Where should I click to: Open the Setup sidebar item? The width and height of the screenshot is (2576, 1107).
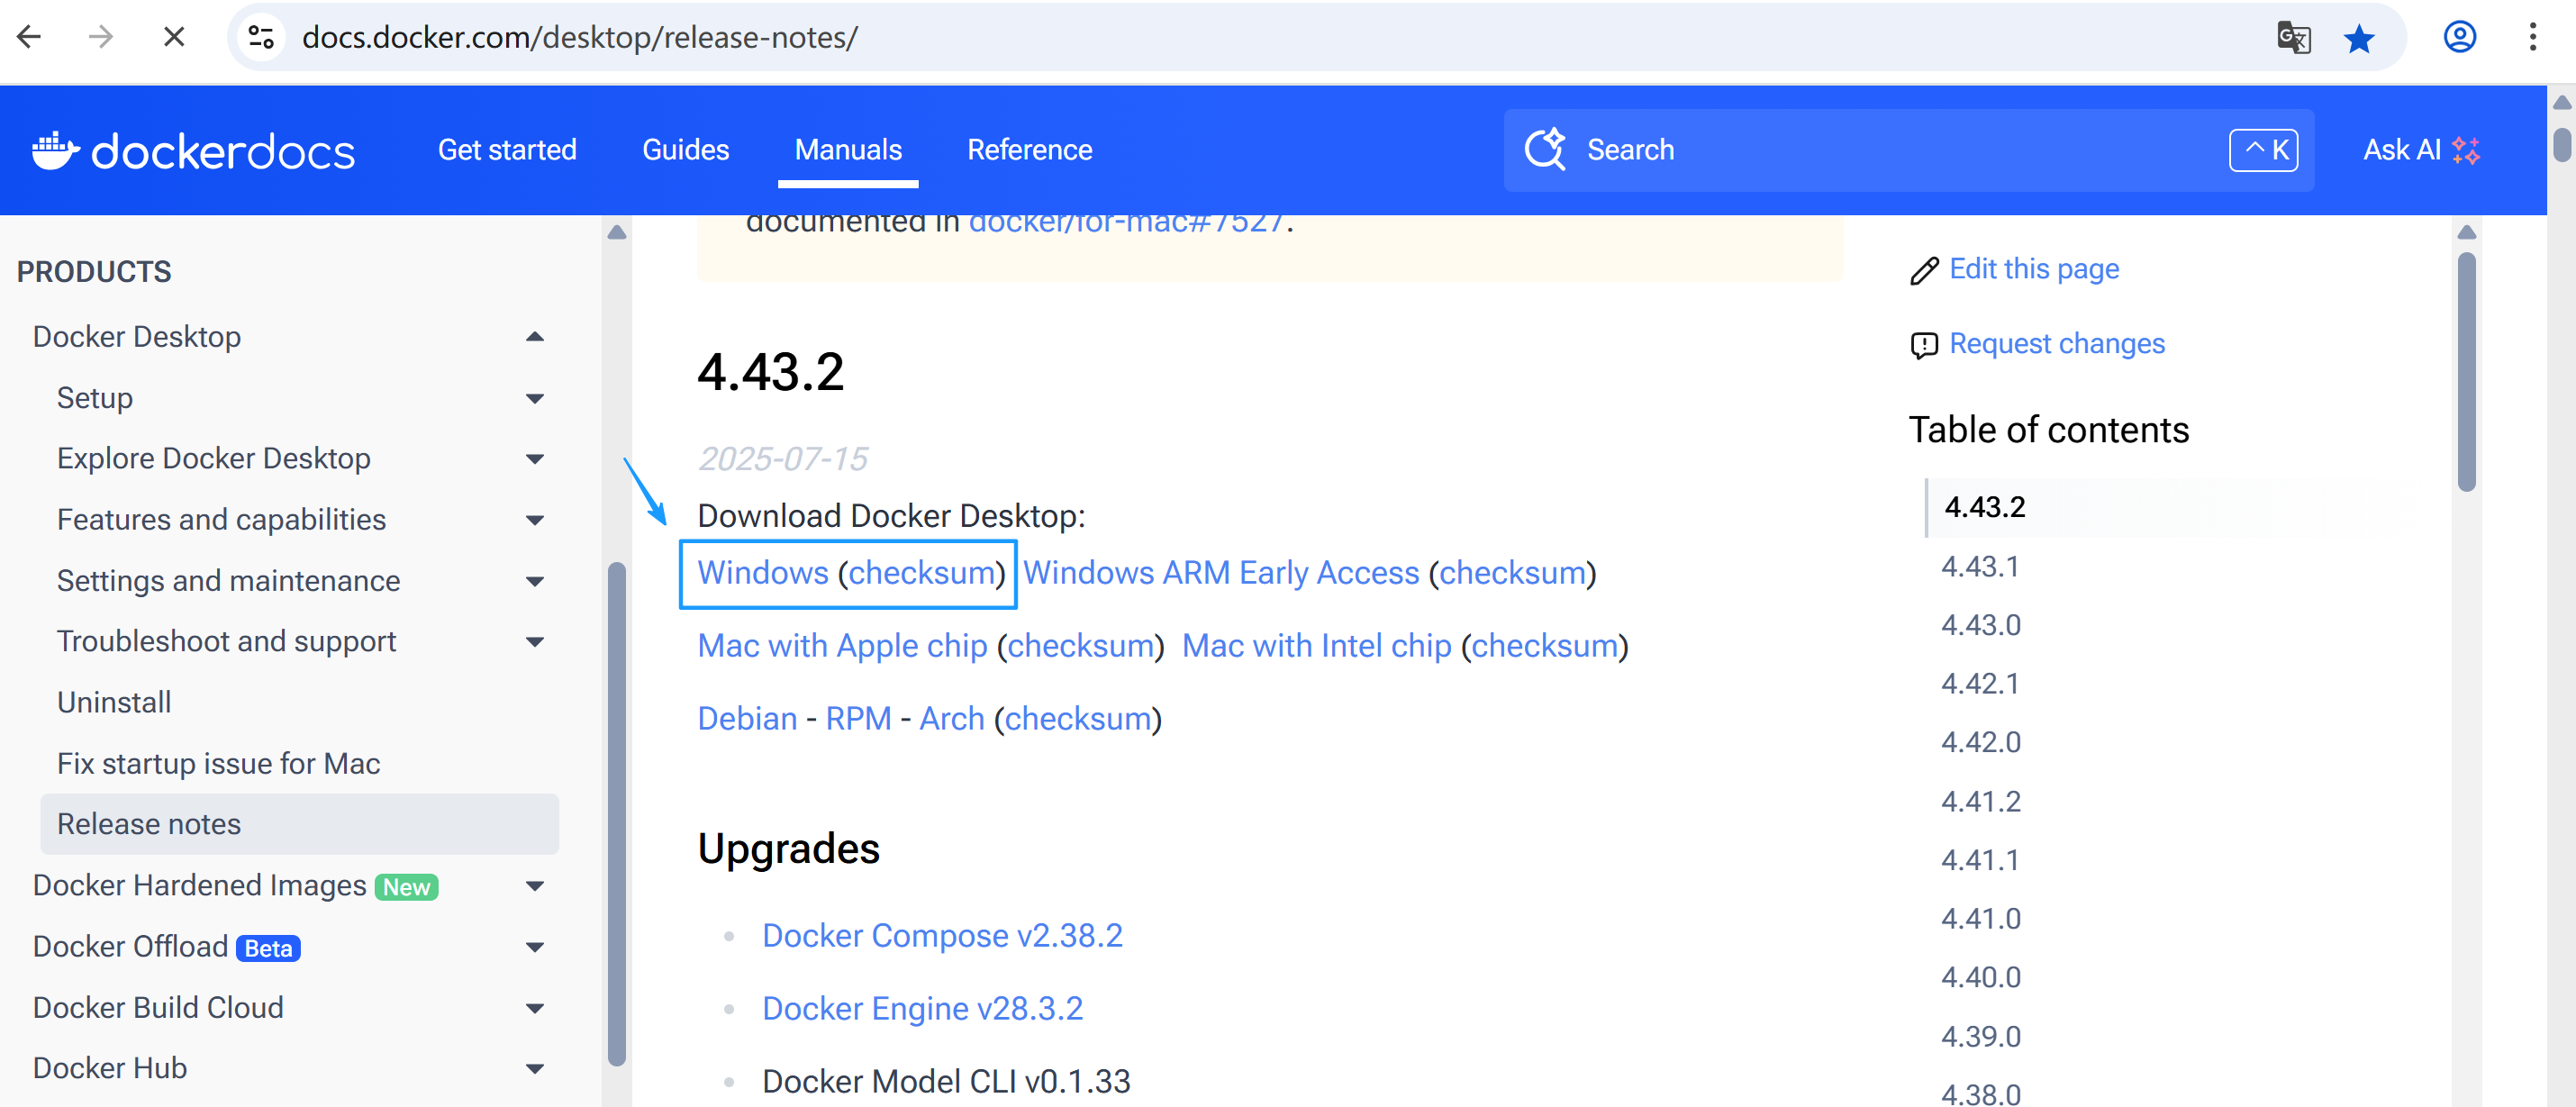click(95, 398)
